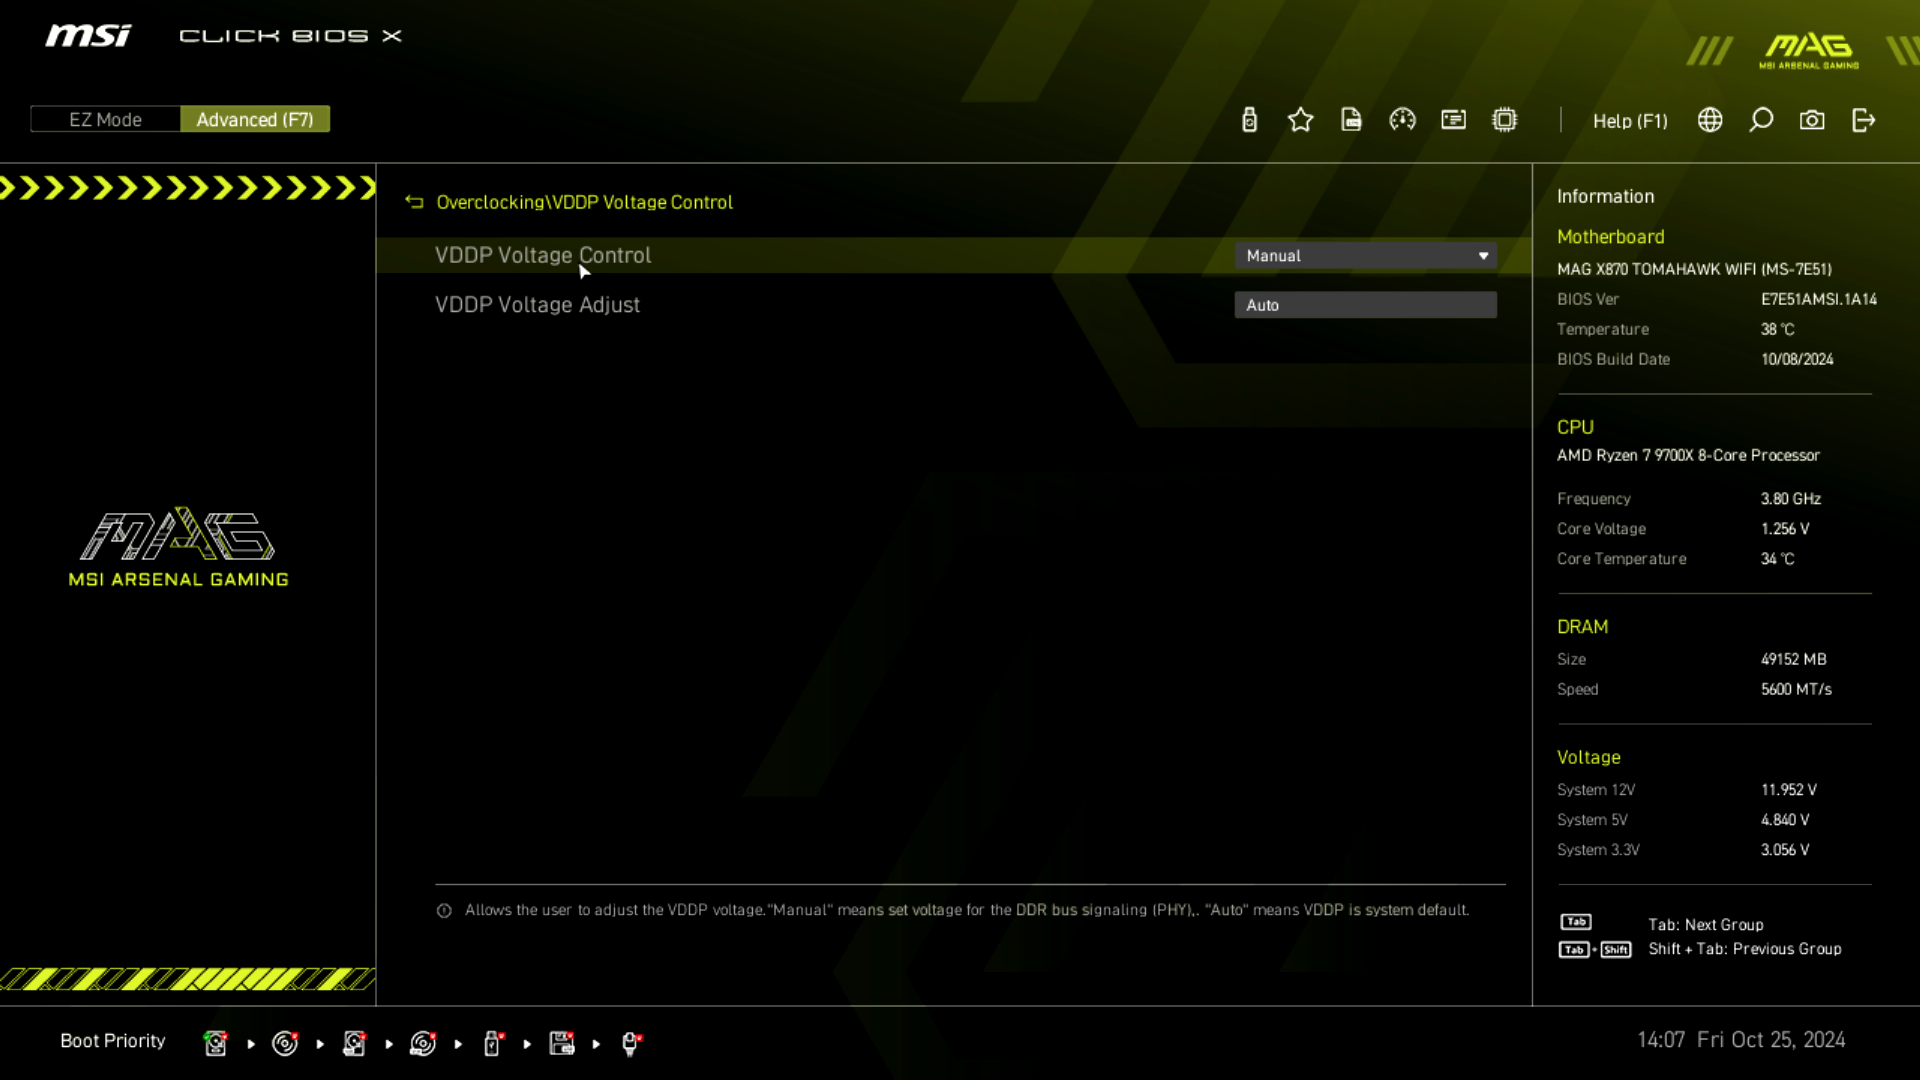
Task: Switch to EZ Mode
Action: (105, 119)
